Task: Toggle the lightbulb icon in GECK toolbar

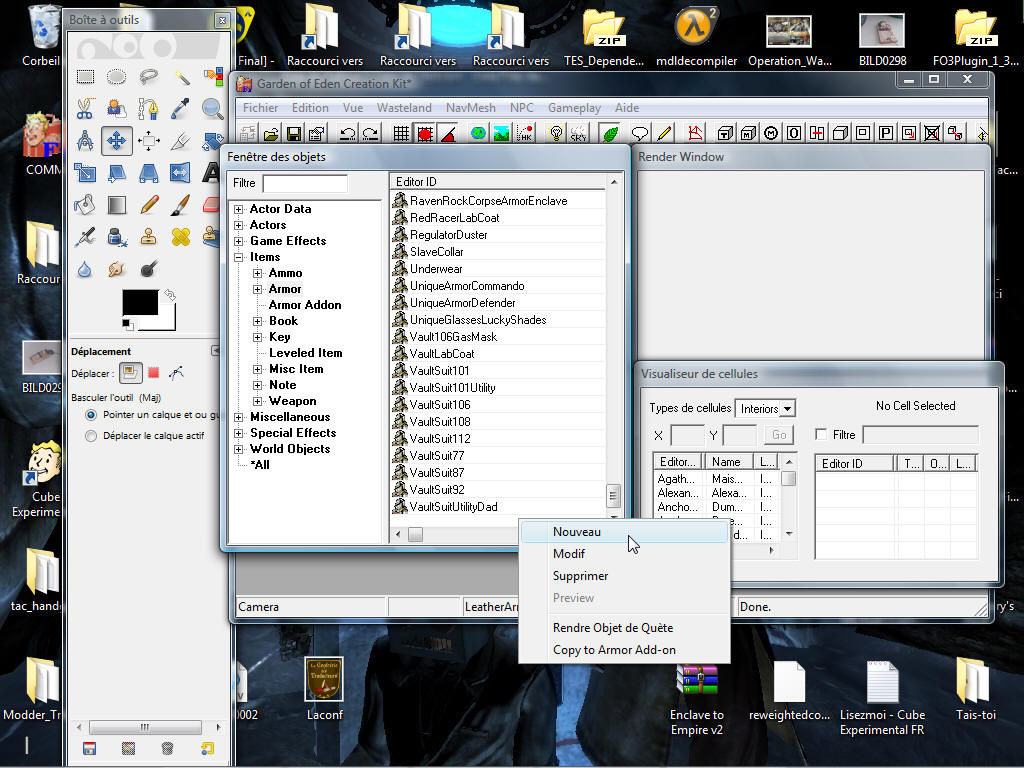Action: point(556,134)
